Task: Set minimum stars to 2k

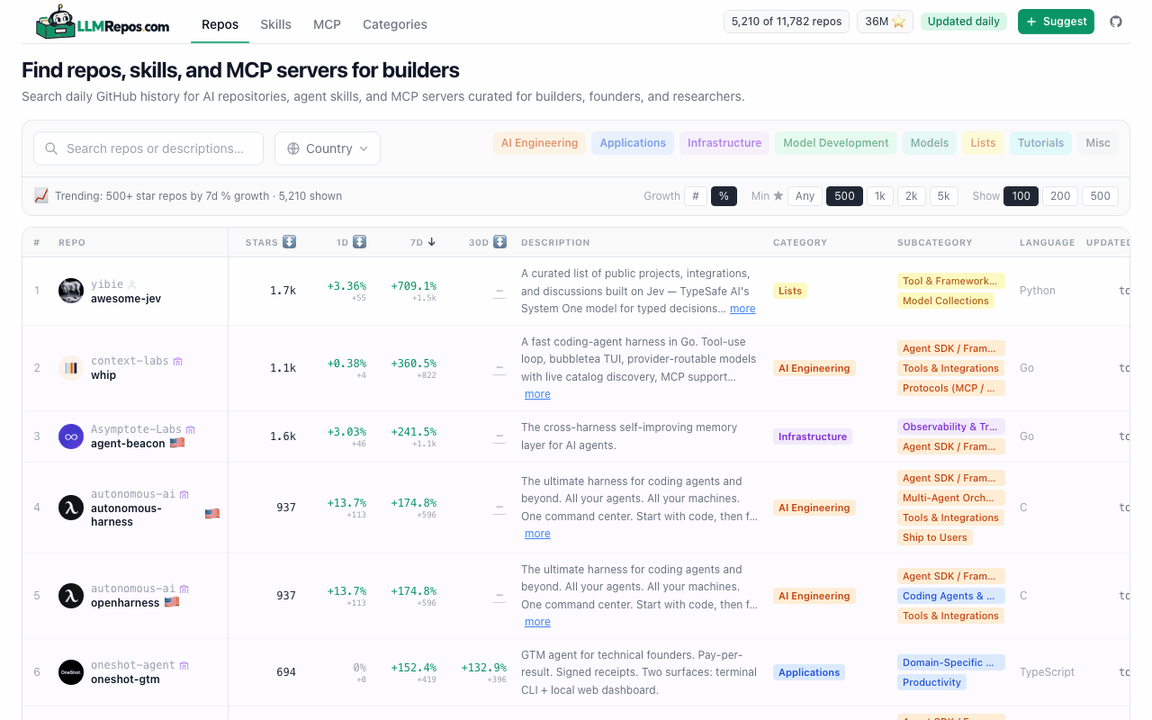Action: click(x=911, y=196)
